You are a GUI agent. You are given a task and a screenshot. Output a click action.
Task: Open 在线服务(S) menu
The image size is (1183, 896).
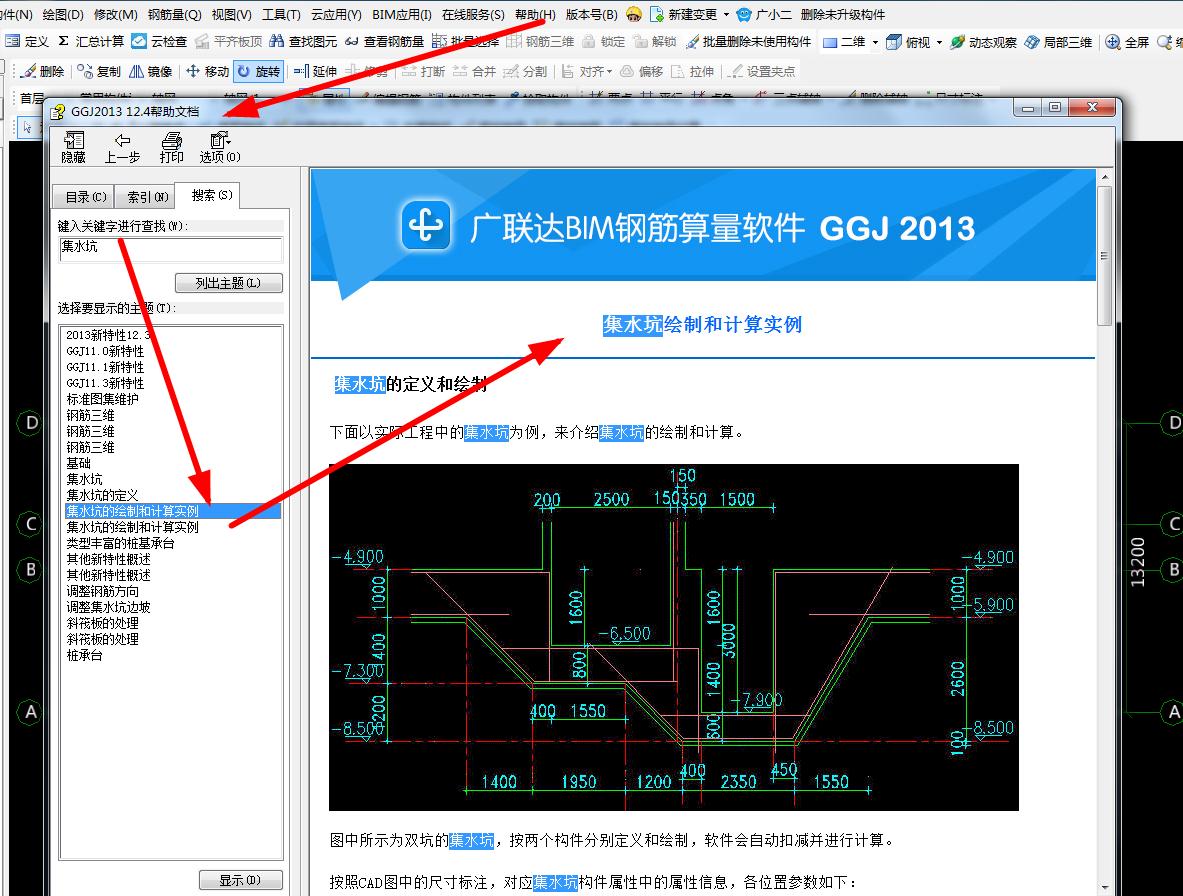(473, 14)
